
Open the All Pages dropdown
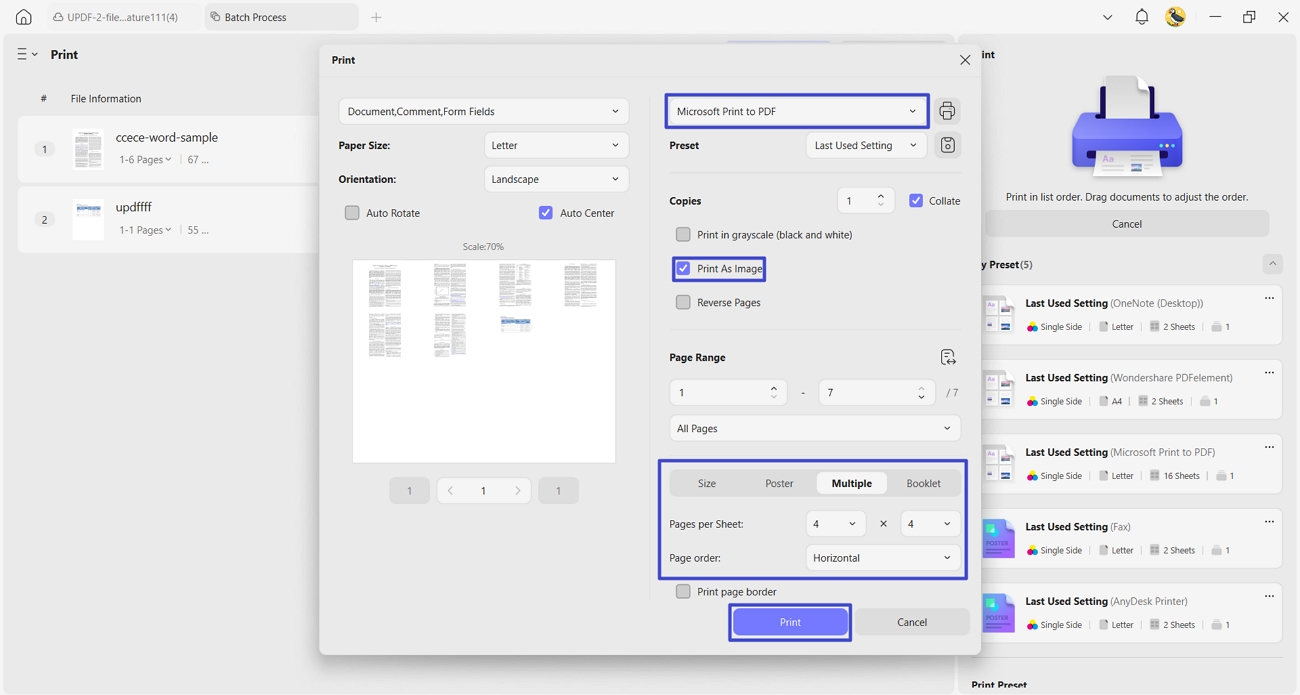click(x=815, y=428)
